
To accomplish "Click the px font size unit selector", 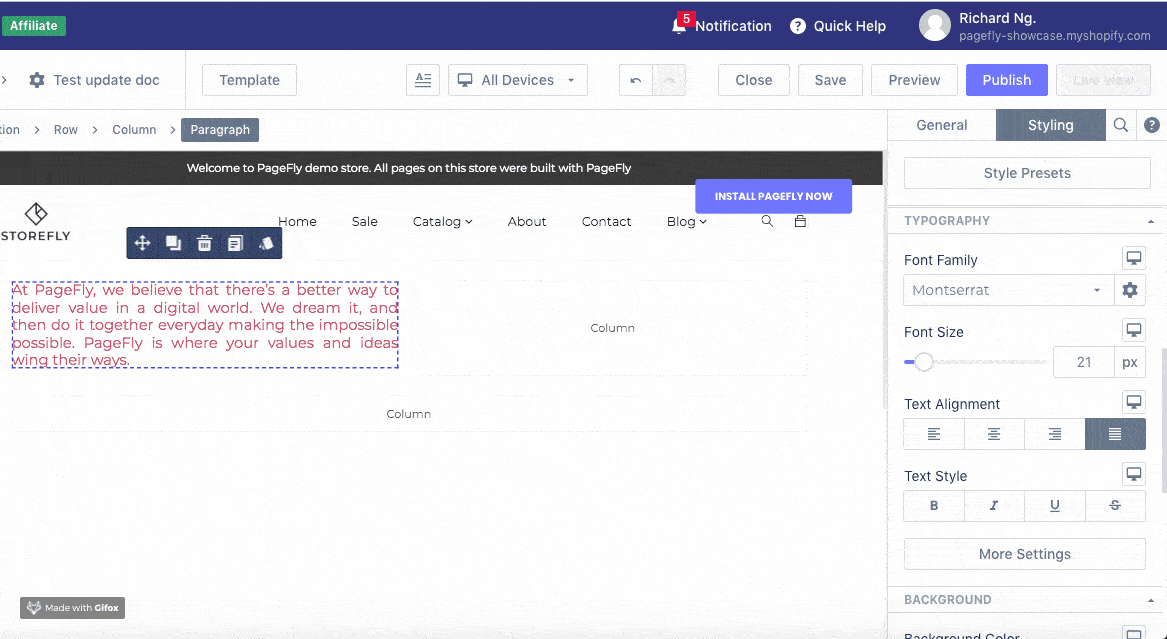I will 1130,362.
